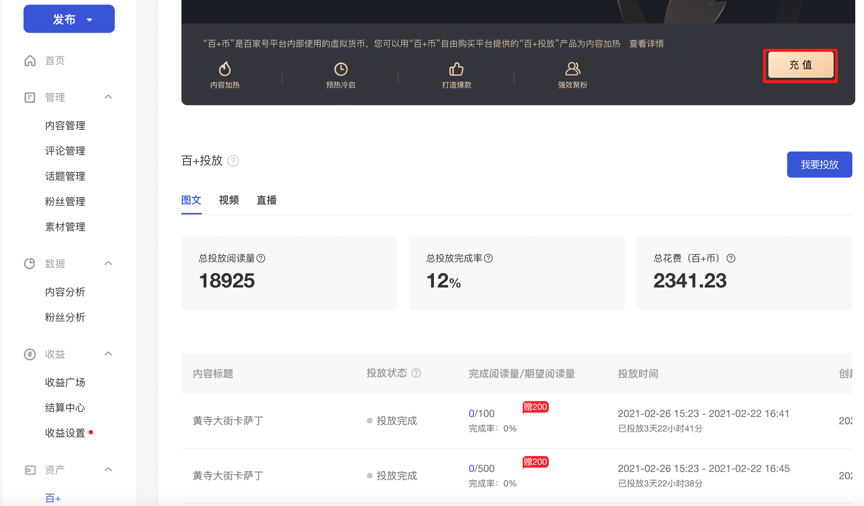Click the 充值 recharge button

[801, 65]
